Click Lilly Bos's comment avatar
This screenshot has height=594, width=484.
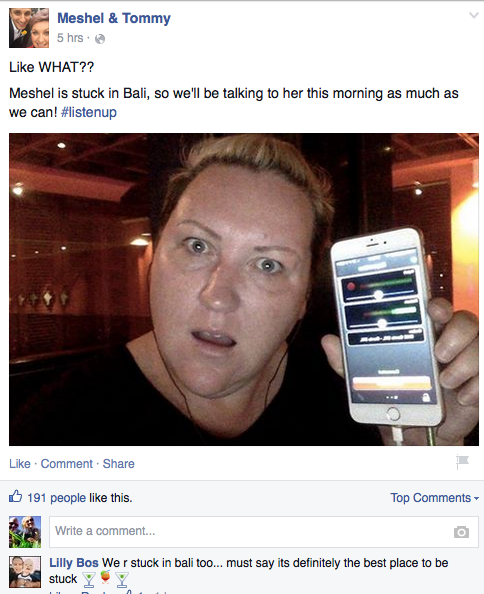tap(25, 572)
